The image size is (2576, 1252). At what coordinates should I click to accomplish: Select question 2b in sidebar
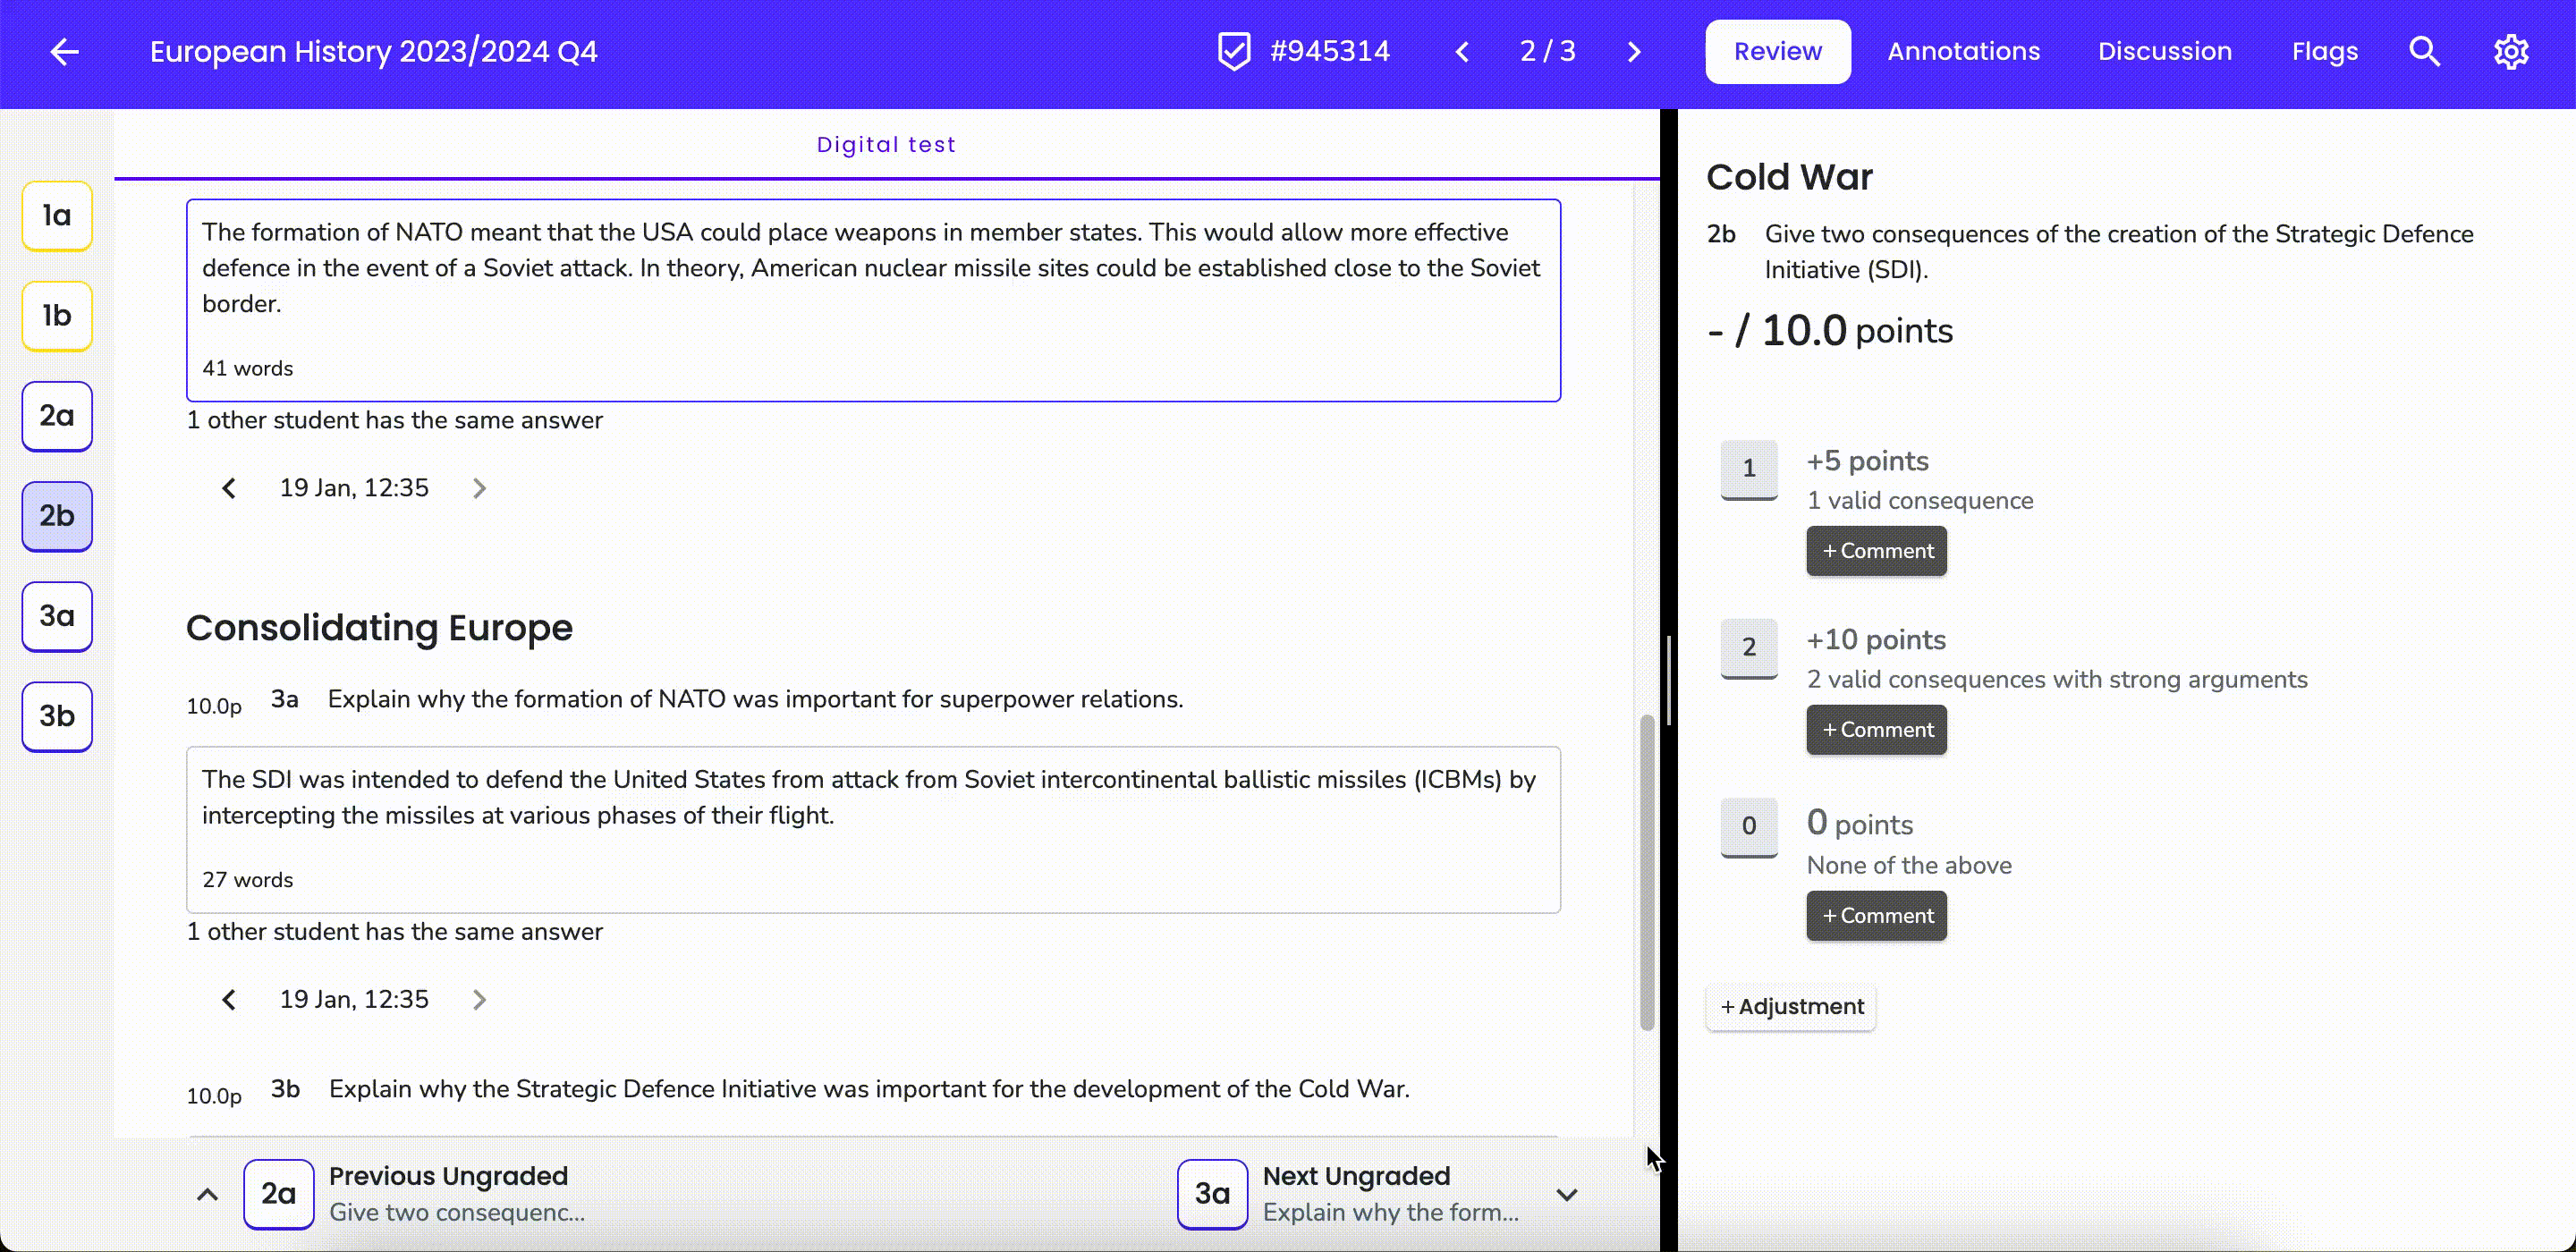point(57,516)
